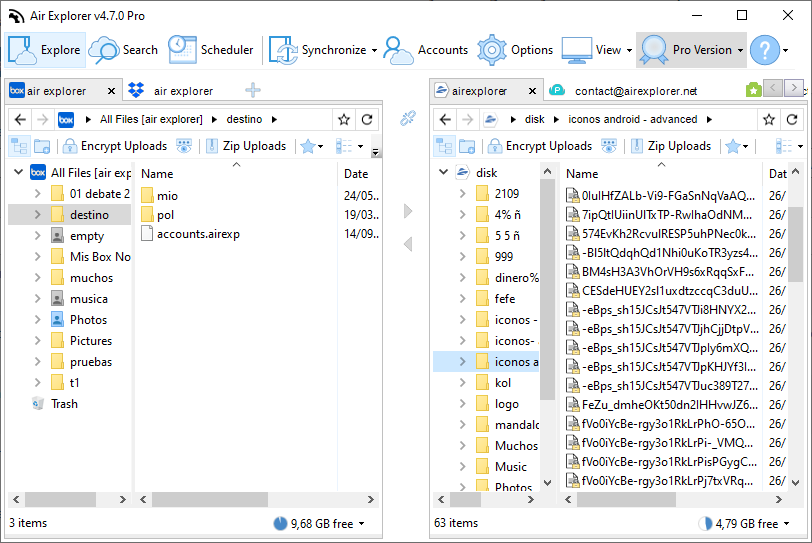Collapse the 'disk' tree root
Screen dimensions: 812x543
(443, 172)
